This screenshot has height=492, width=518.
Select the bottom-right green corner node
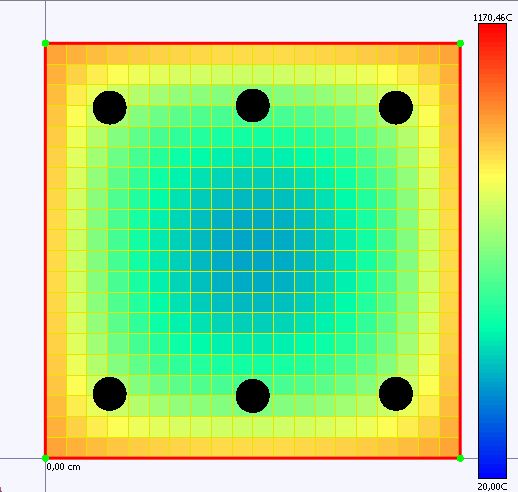[460, 458]
